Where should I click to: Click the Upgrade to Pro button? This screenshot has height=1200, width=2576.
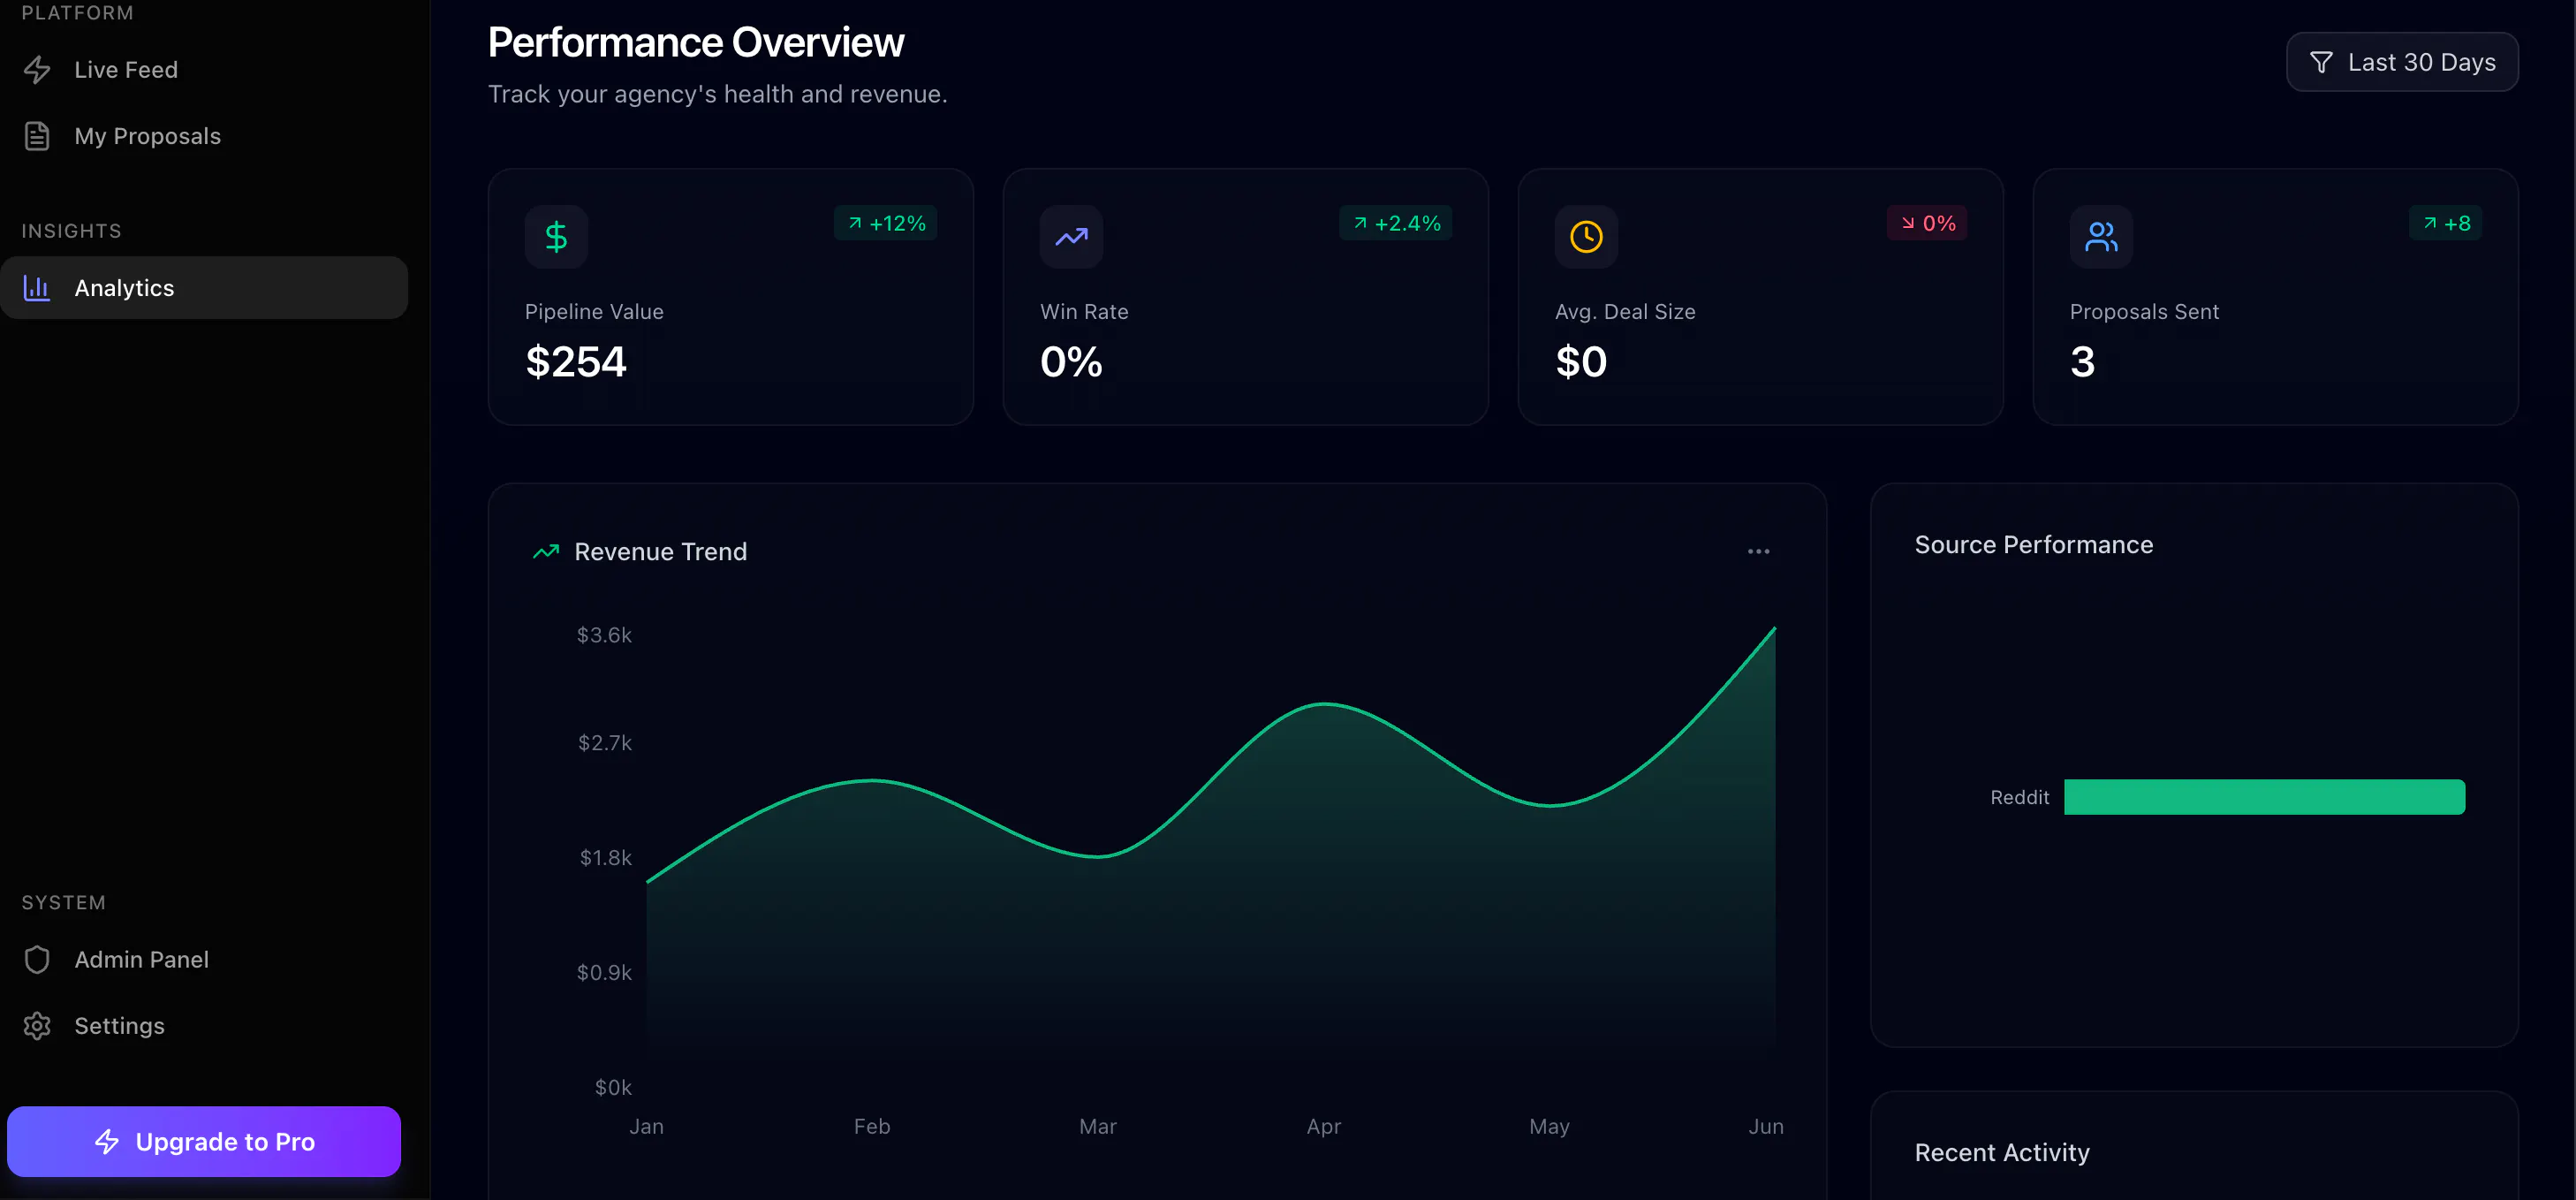204,1142
